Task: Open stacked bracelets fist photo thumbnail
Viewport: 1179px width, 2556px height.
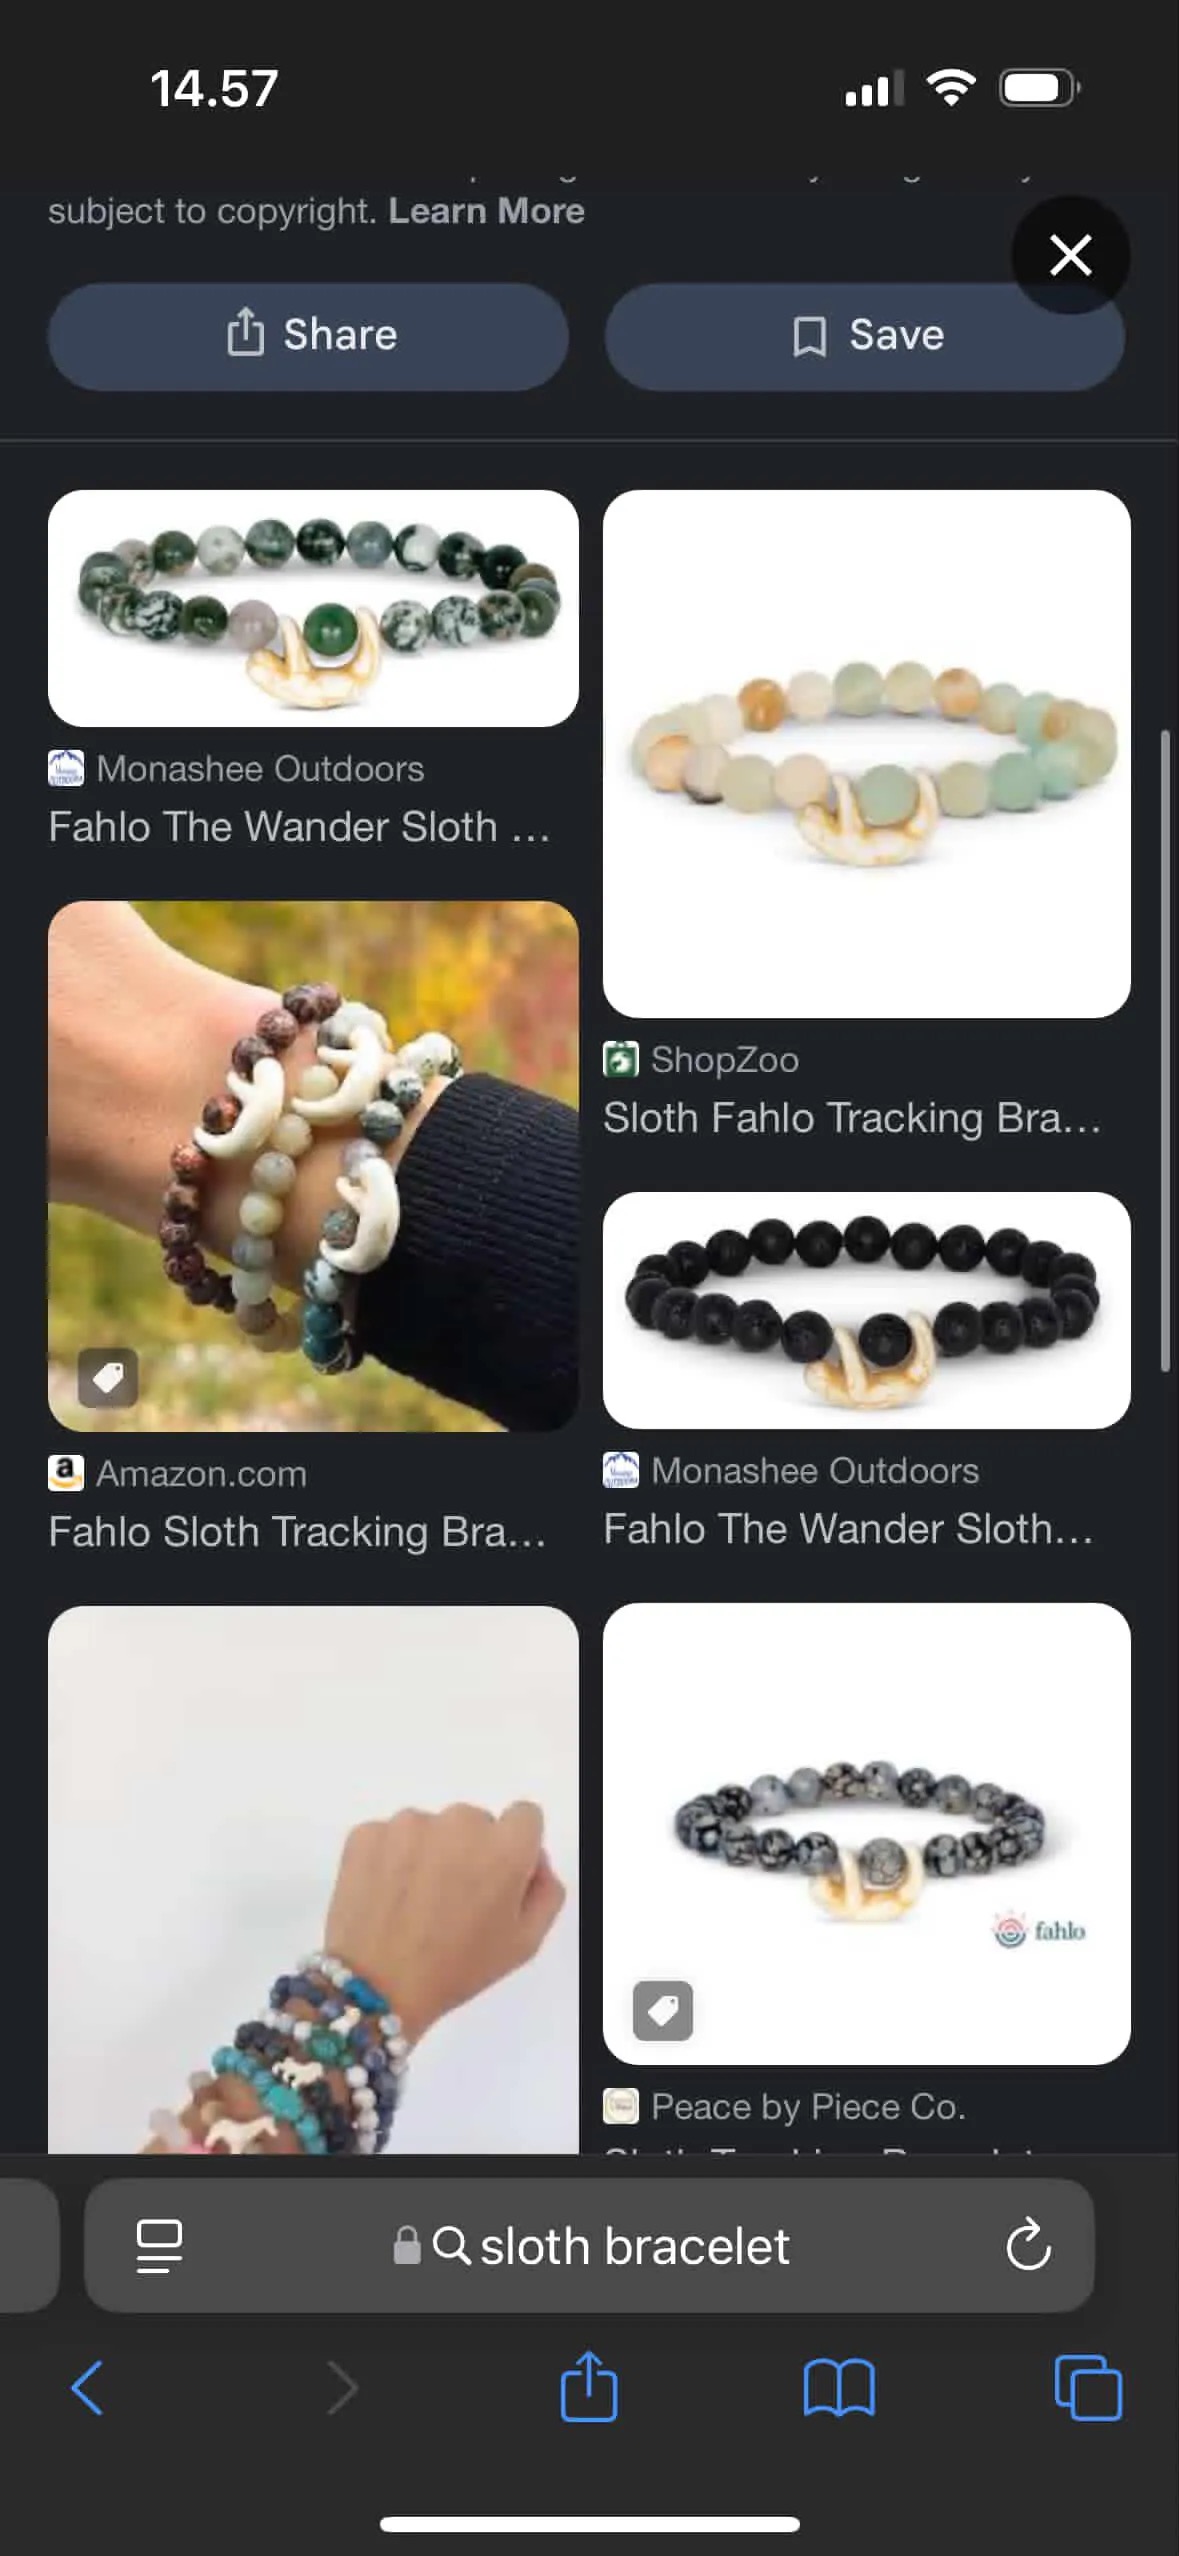Action: (x=313, y=1879)
